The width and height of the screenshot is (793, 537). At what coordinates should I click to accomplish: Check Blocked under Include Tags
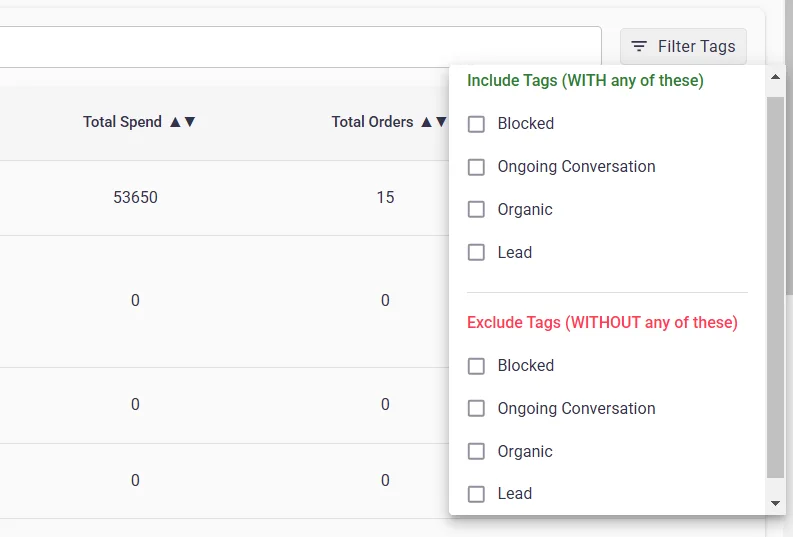click(476, 124)
